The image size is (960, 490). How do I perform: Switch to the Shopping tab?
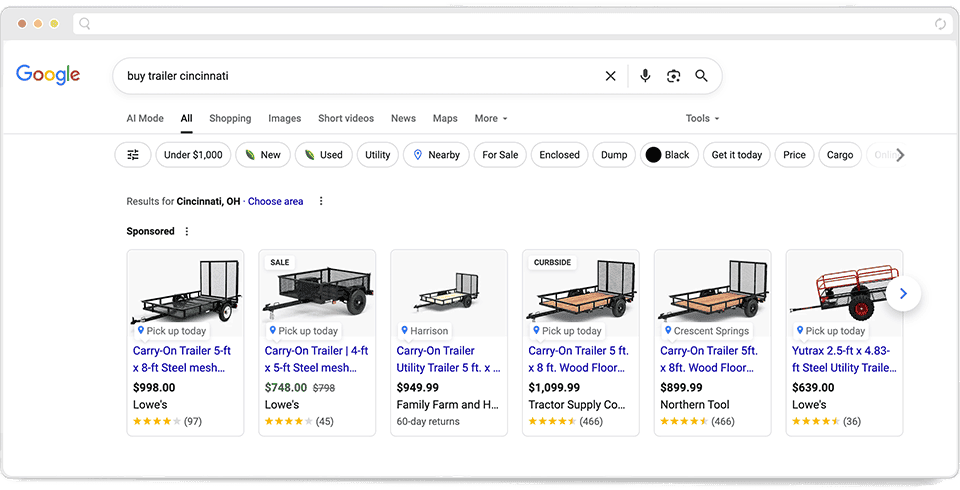point(230,118)
